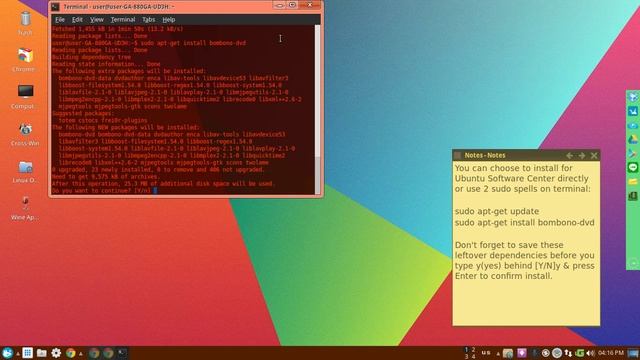Click the 'sudo apt-get install bombono-dvd' note line

[x=524, y=223]
